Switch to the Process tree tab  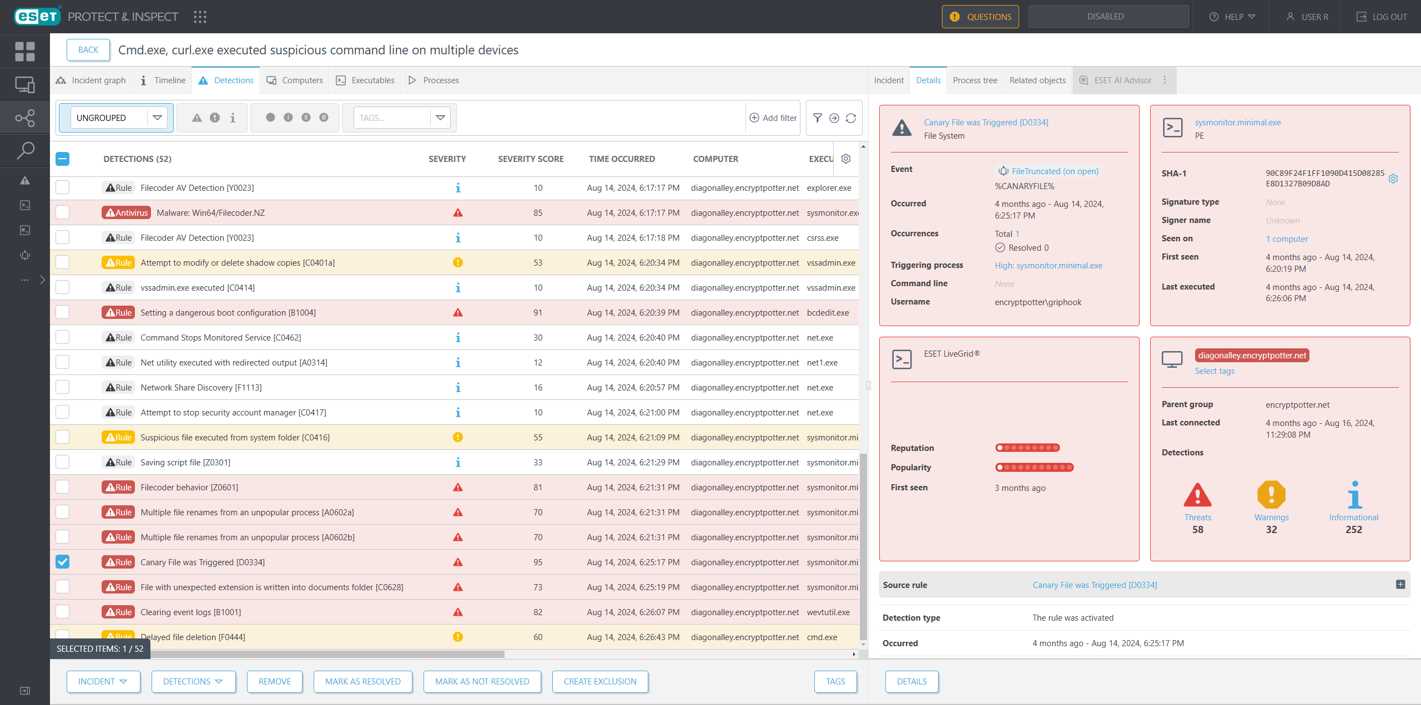click(x=974, y=80)
